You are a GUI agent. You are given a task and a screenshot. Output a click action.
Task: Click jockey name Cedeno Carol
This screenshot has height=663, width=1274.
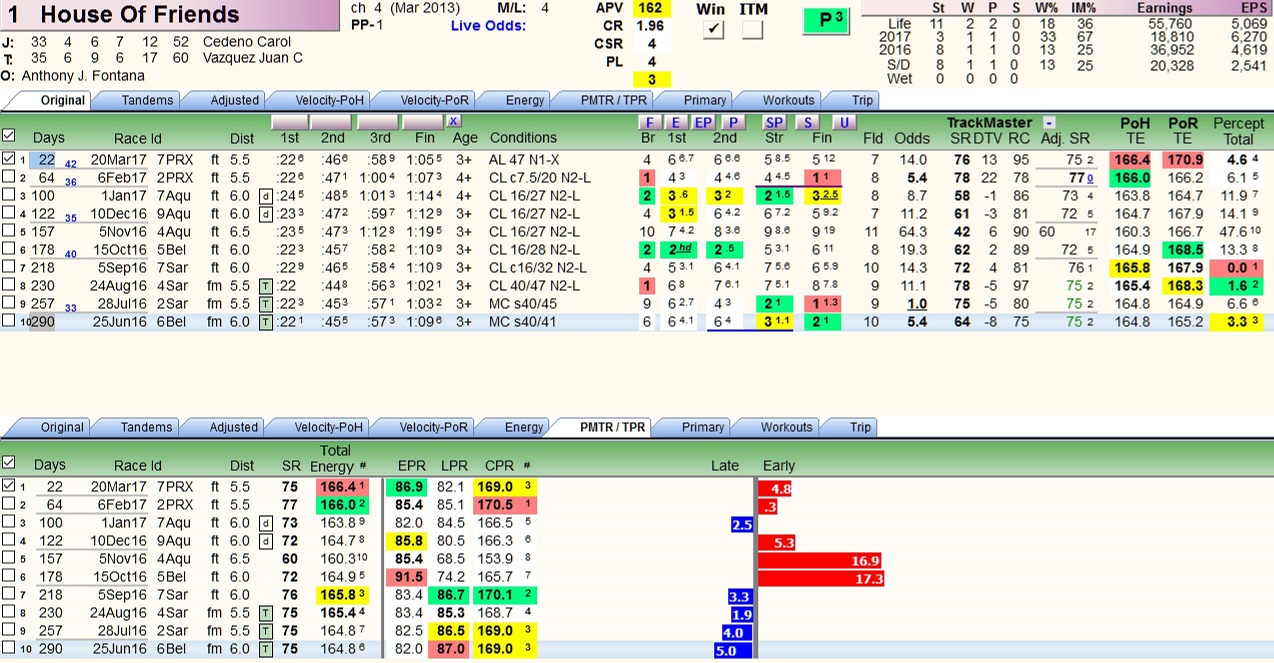tap(247, 42)
